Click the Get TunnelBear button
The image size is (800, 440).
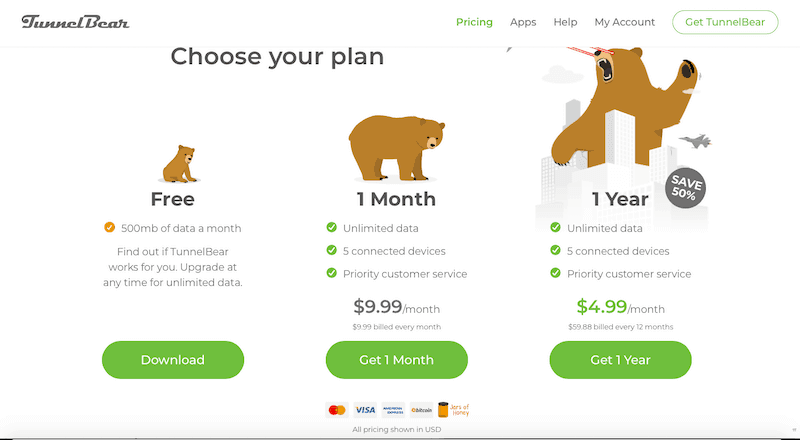coord(725,22)
